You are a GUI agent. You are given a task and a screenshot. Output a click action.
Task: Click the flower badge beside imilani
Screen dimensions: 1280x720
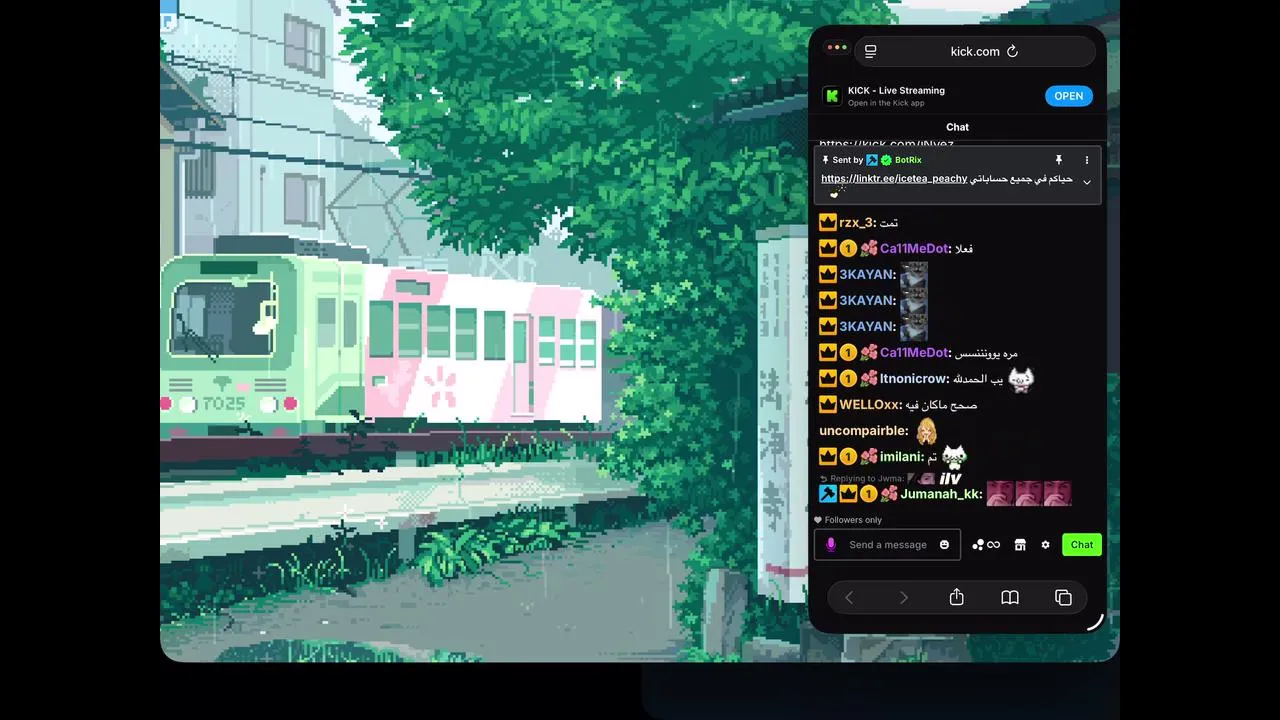(868, 456)
